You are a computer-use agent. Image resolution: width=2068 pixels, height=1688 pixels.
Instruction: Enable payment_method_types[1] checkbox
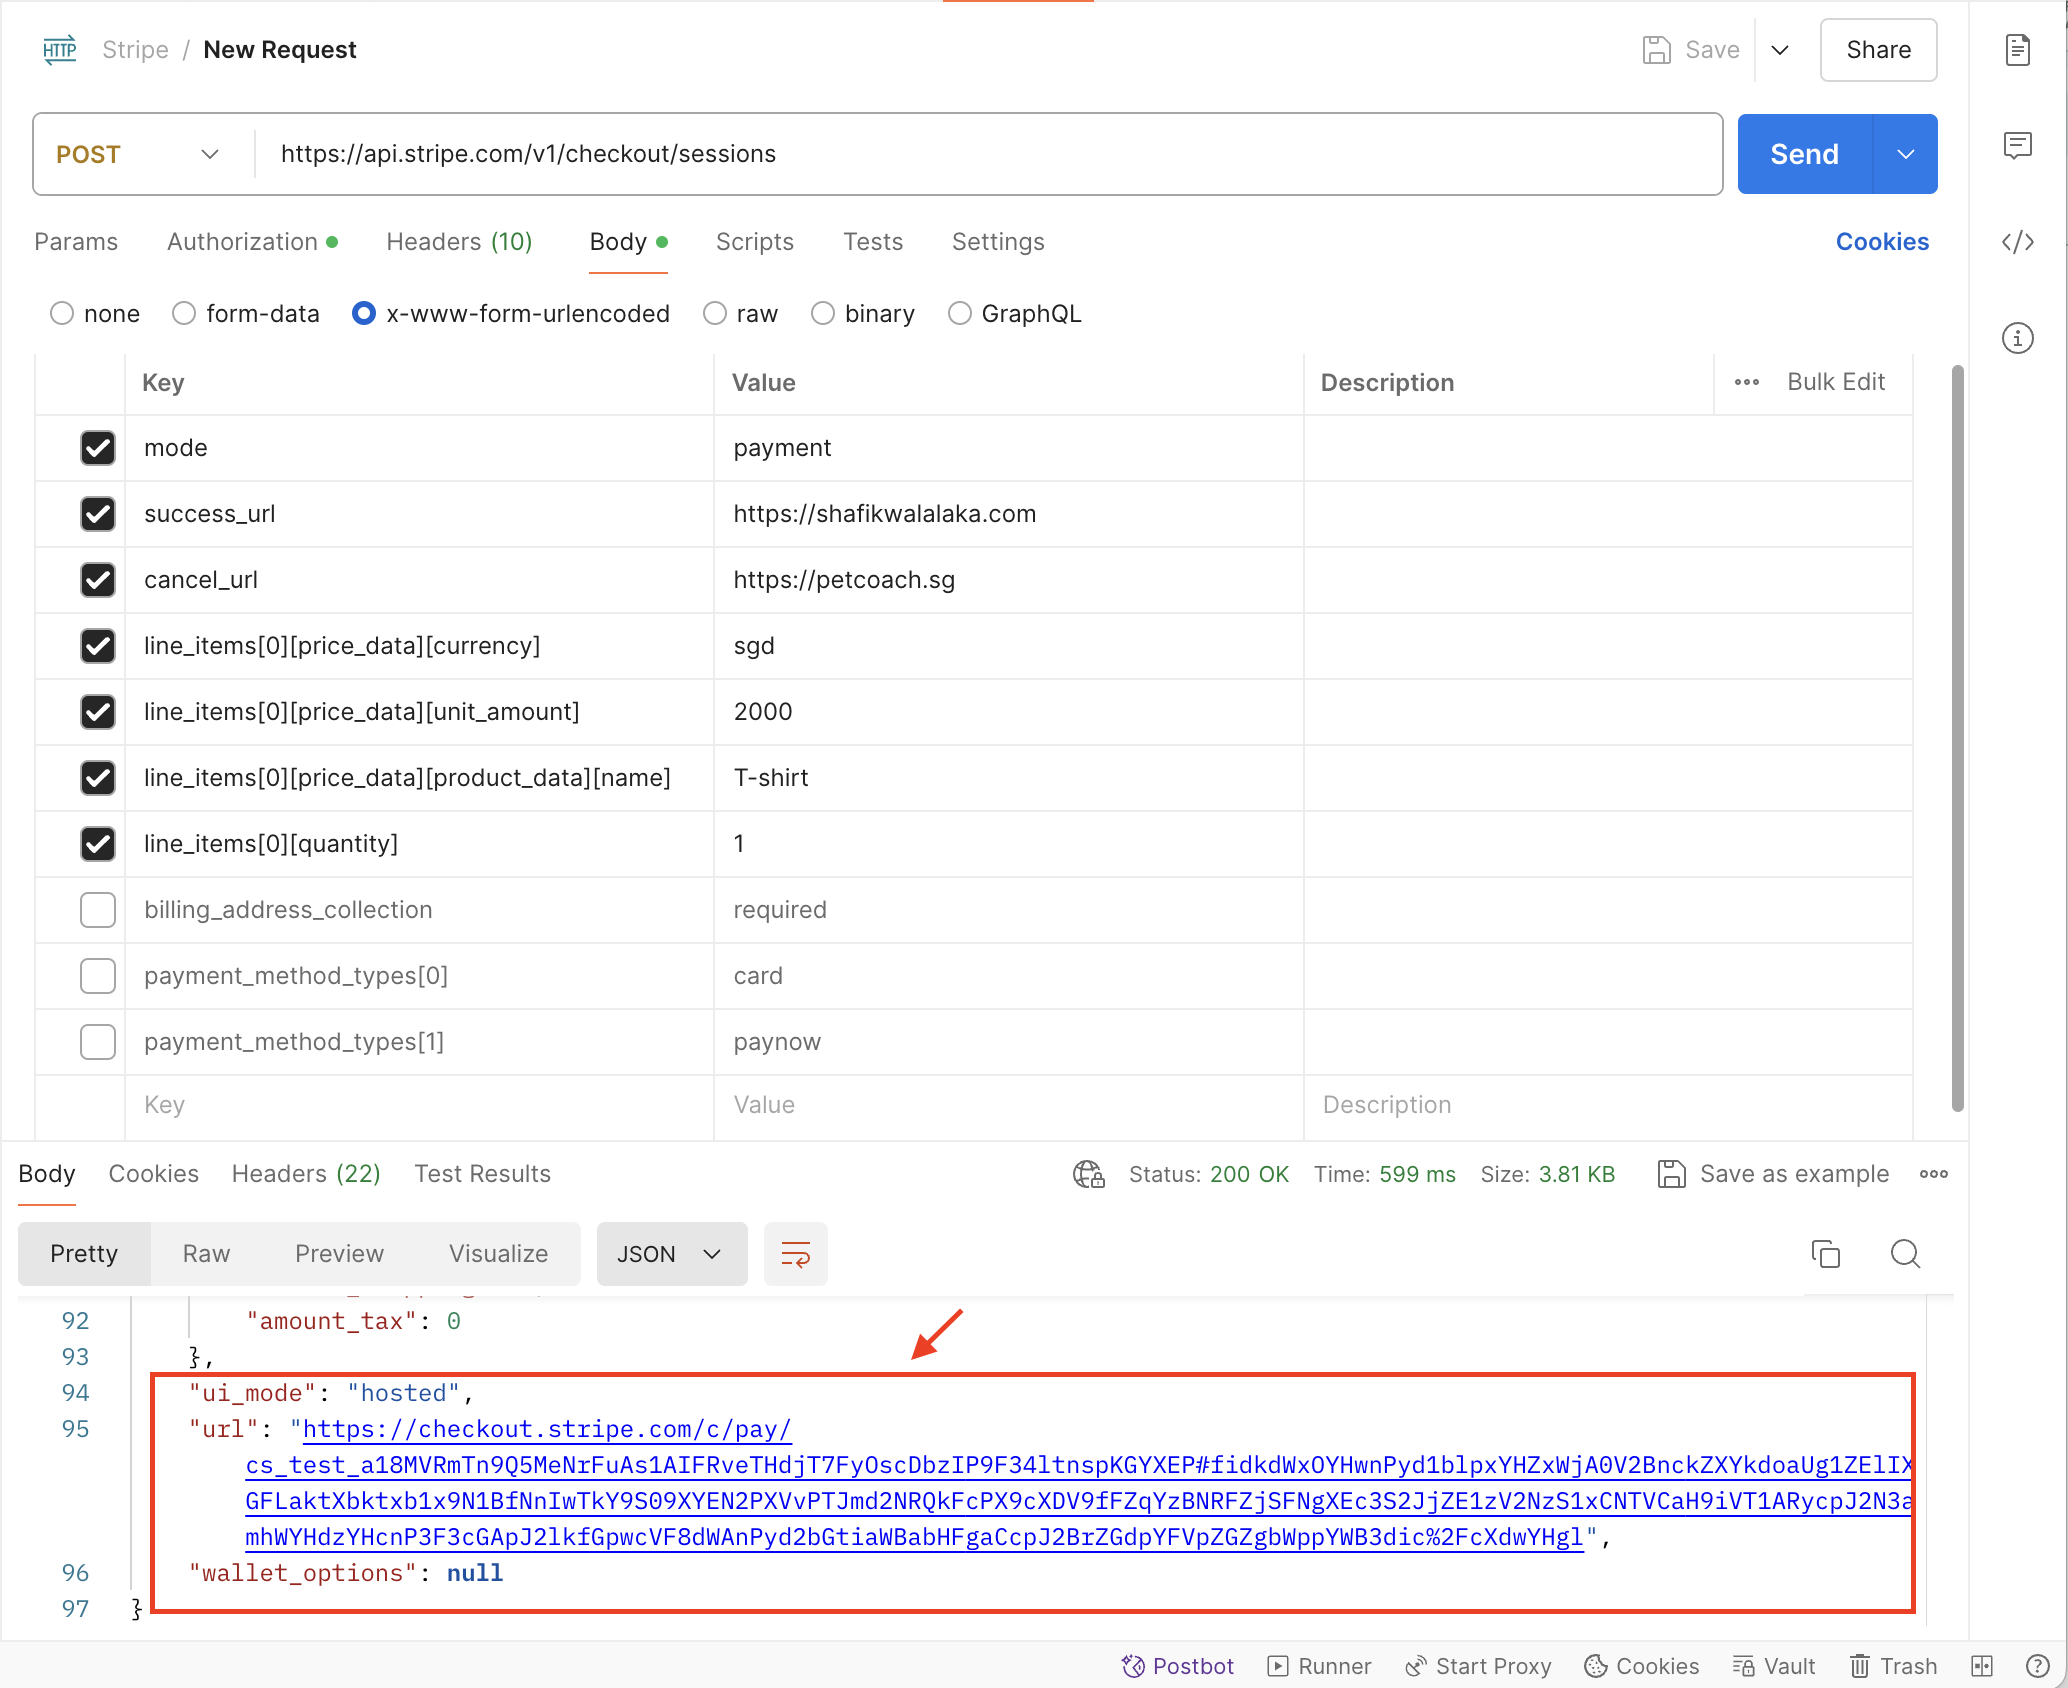(x=98, y=1042)
